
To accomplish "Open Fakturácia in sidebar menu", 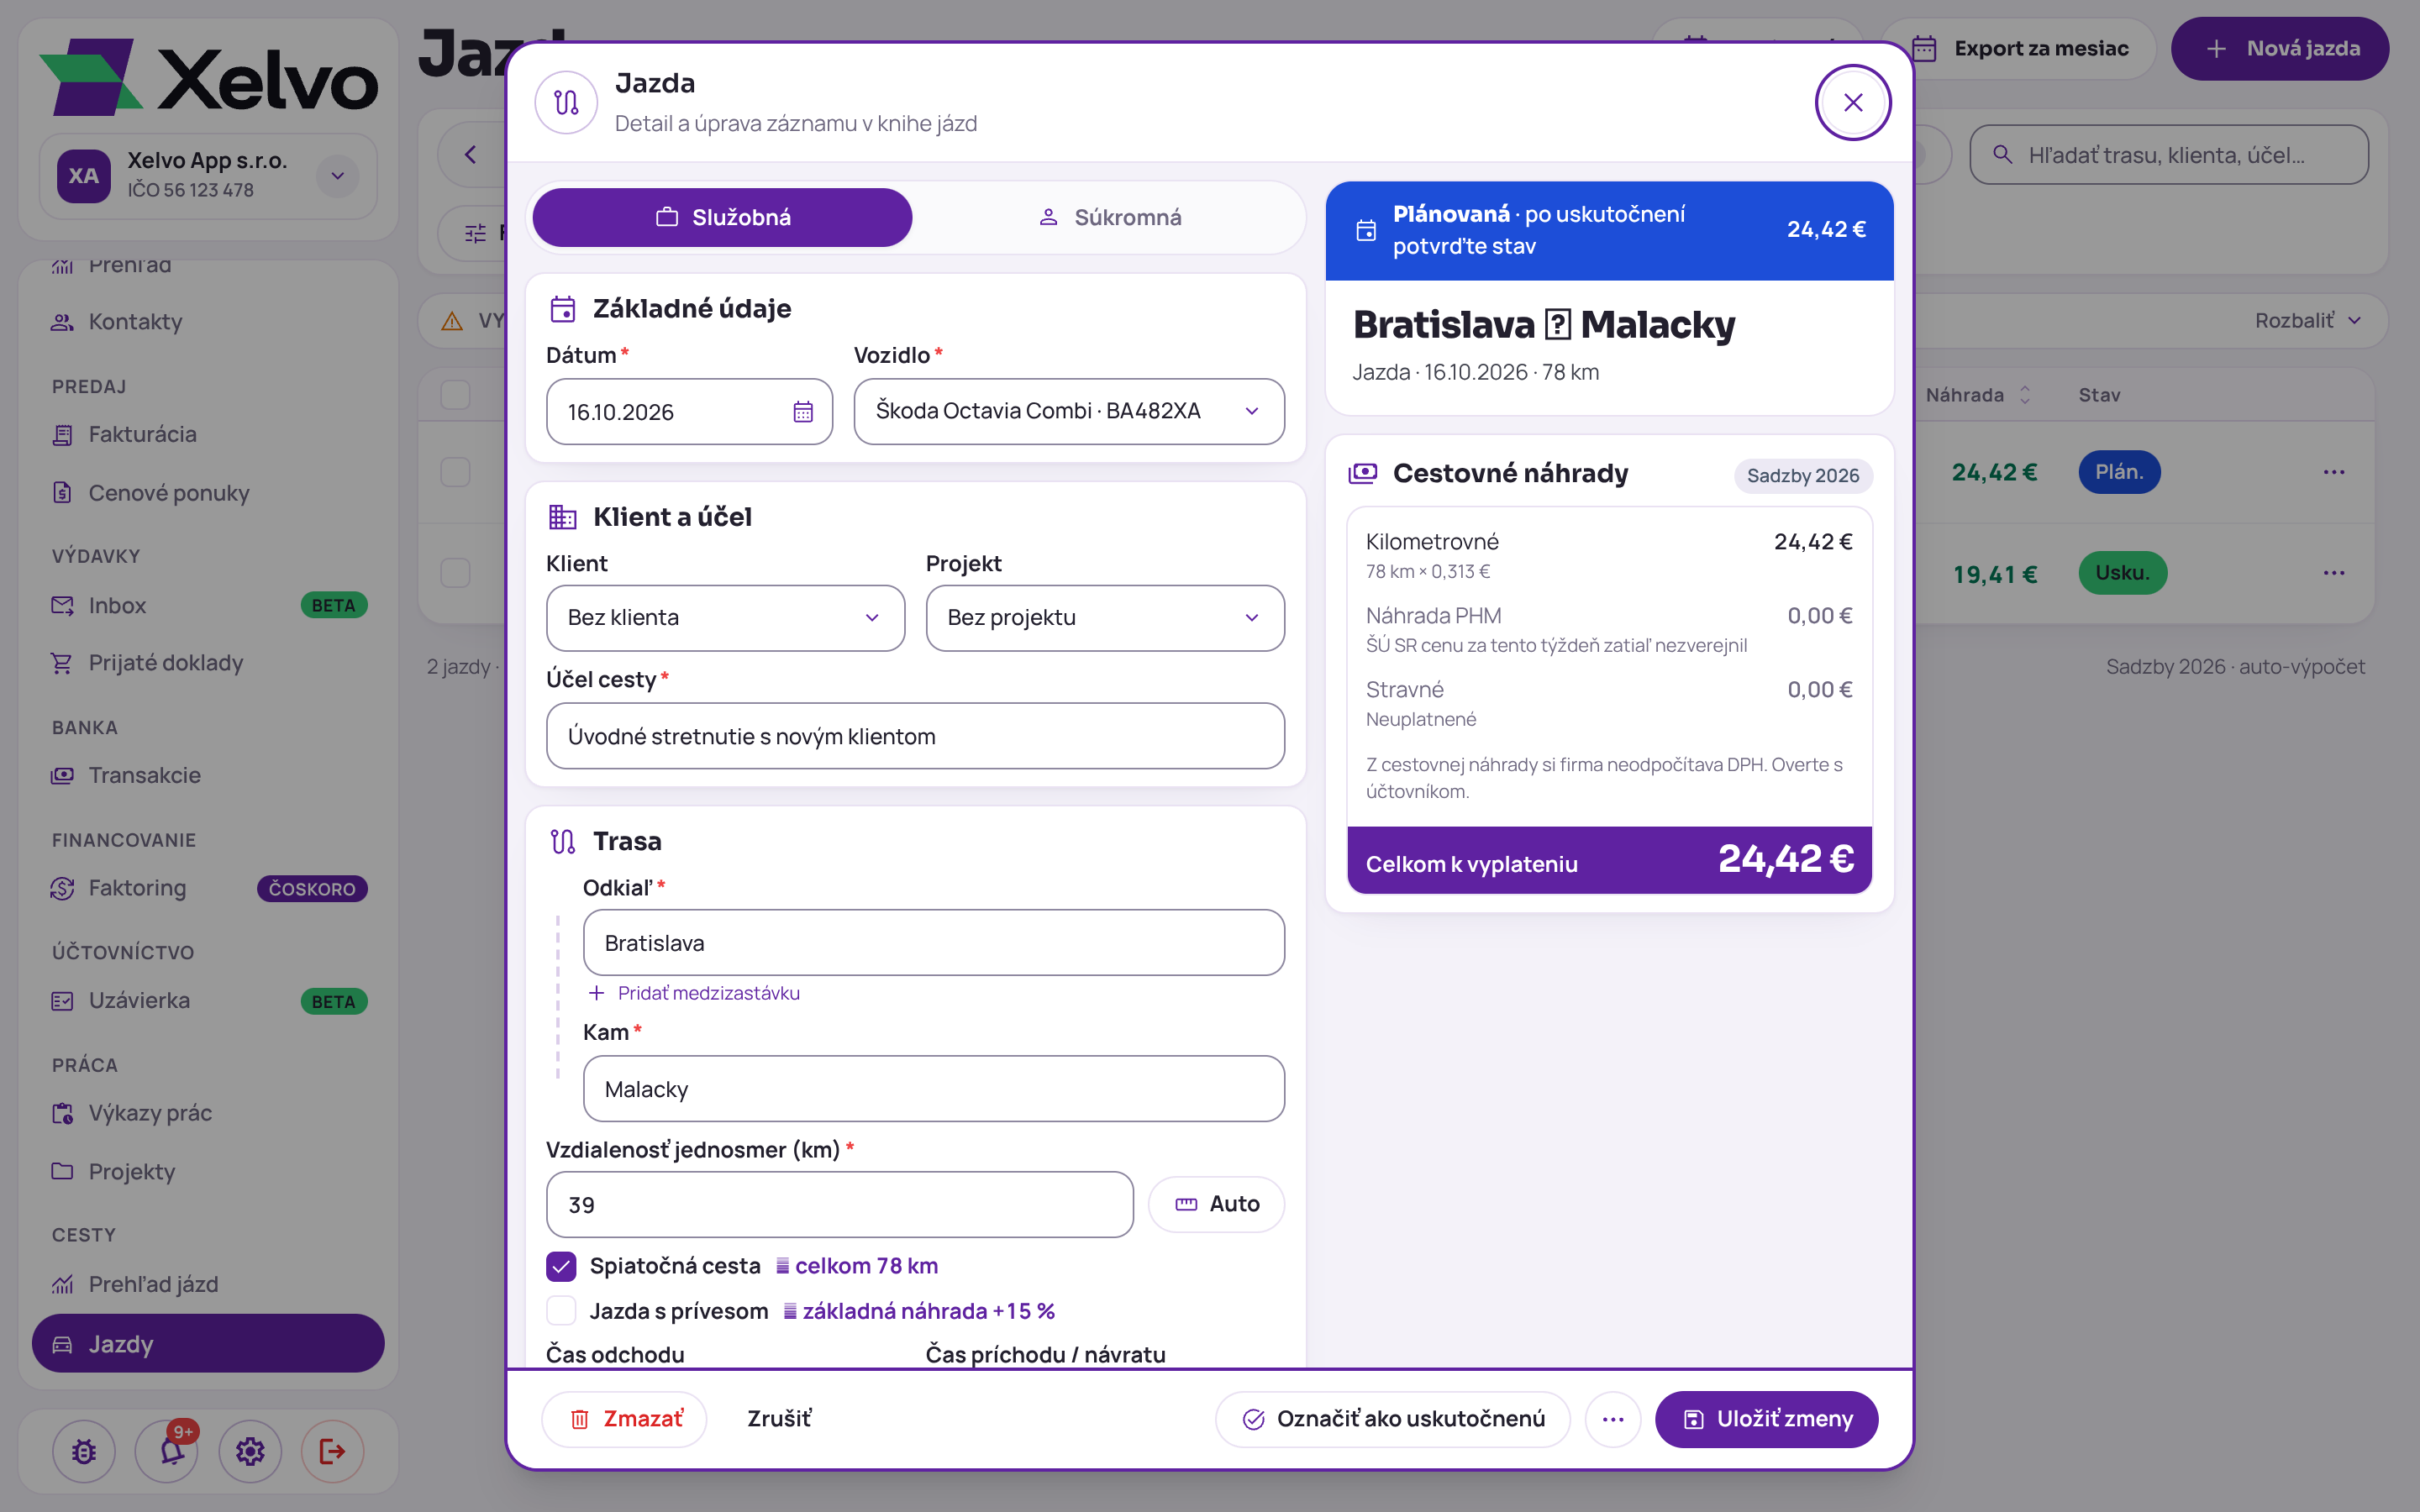I will (208, 434).
